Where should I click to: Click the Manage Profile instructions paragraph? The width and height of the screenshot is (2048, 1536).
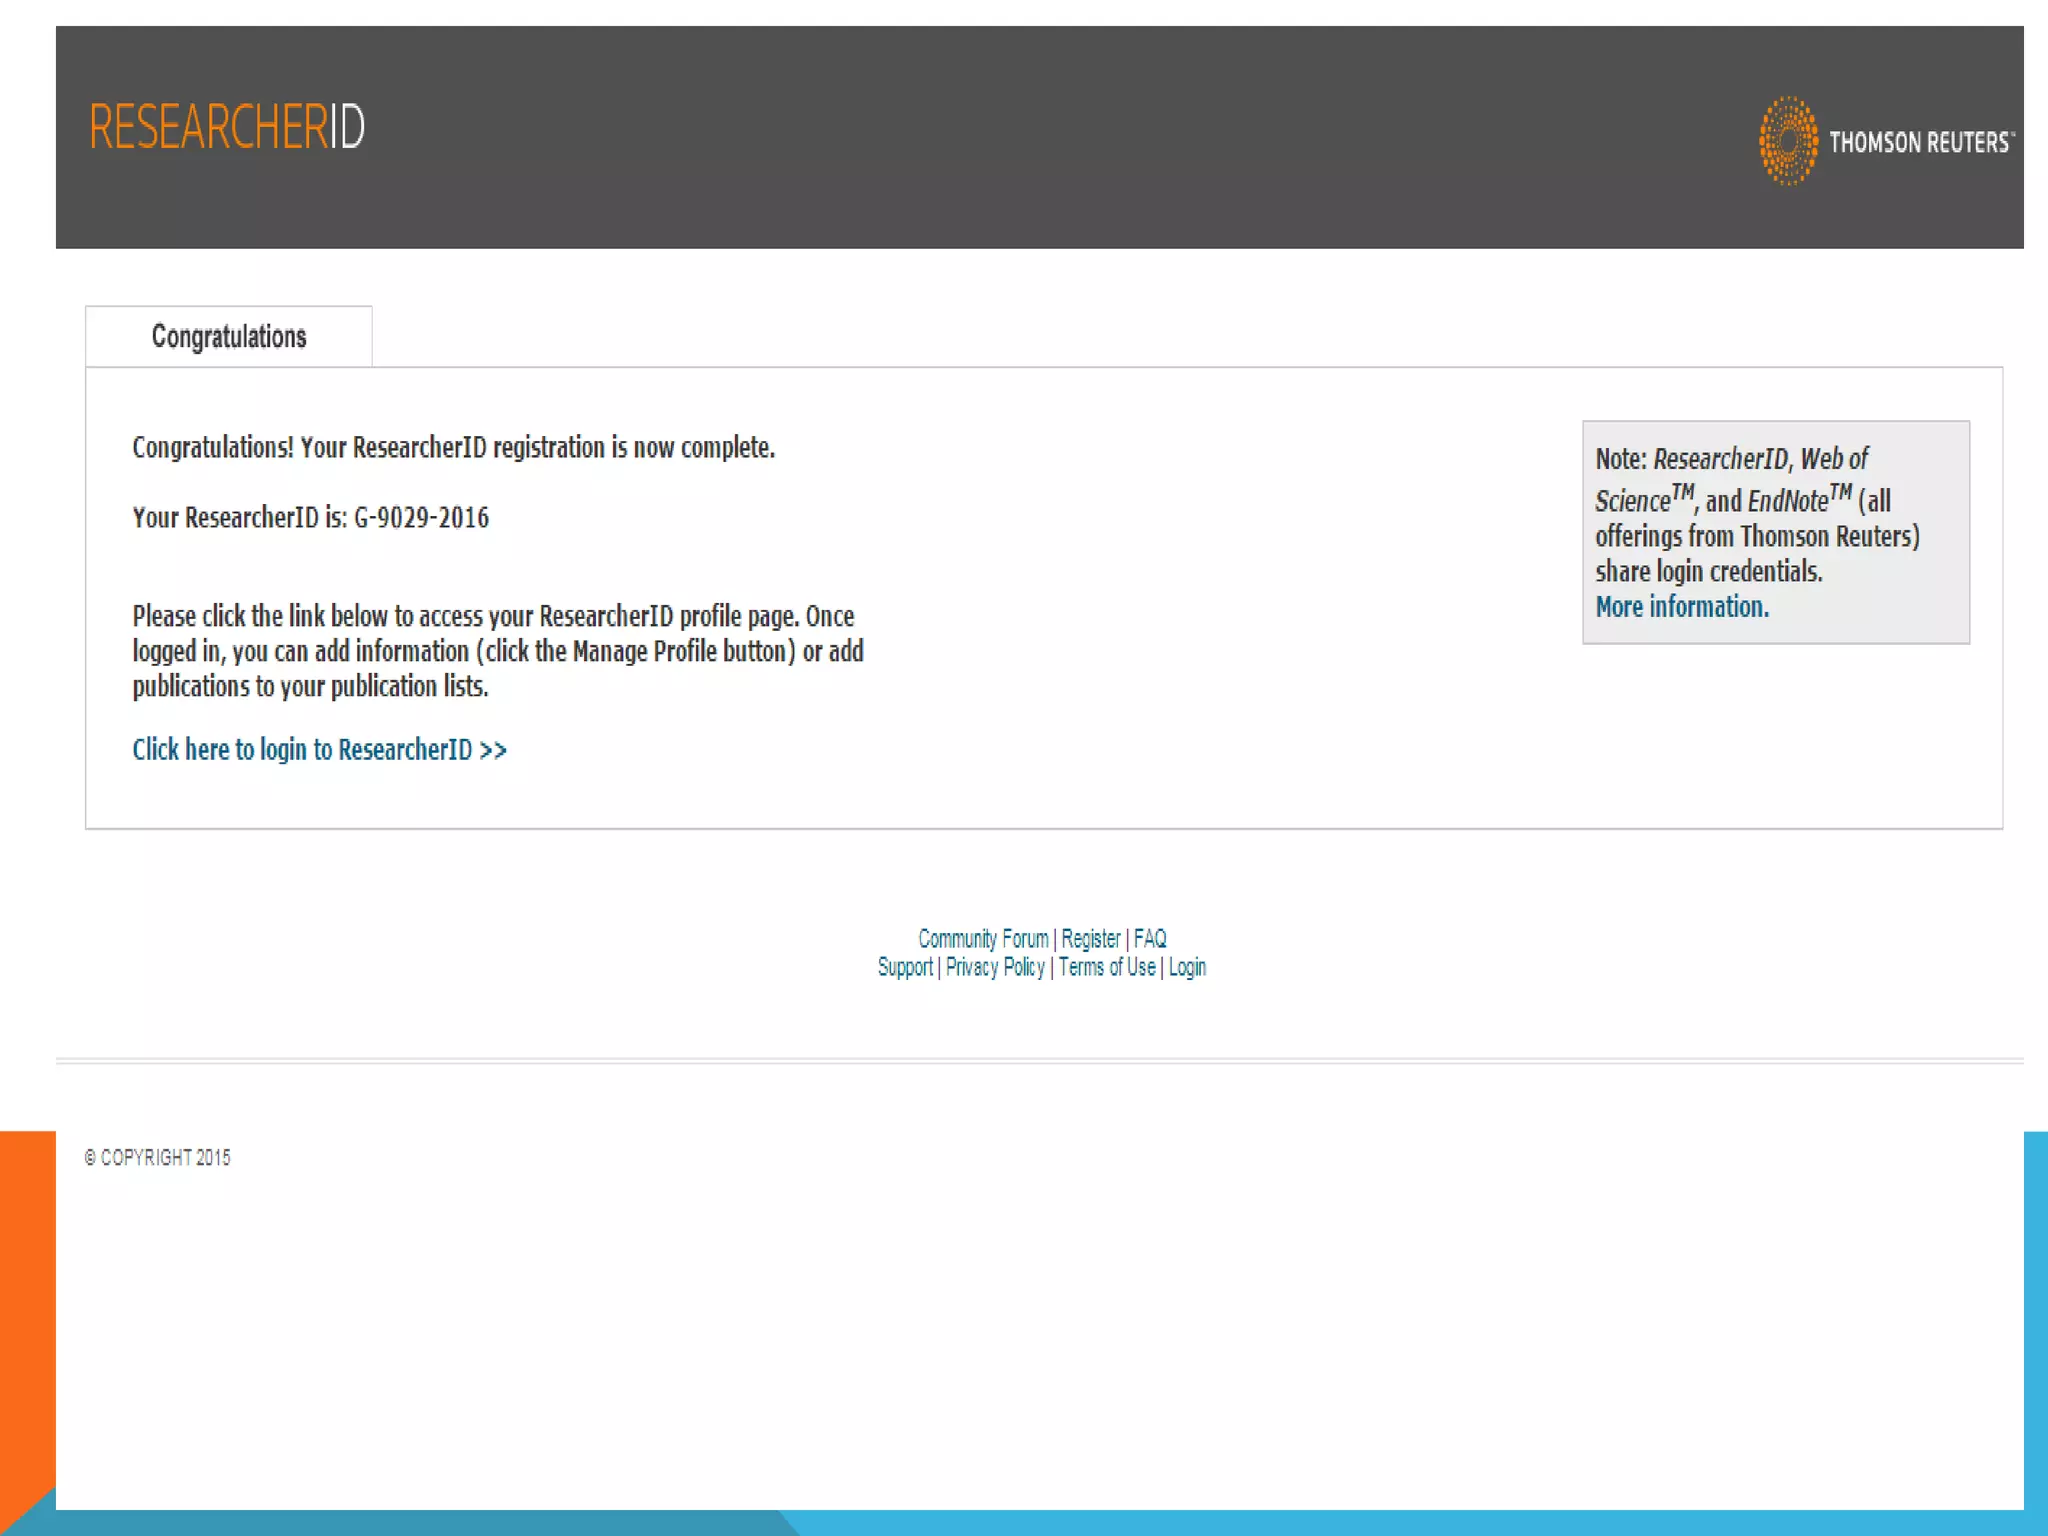497,651
